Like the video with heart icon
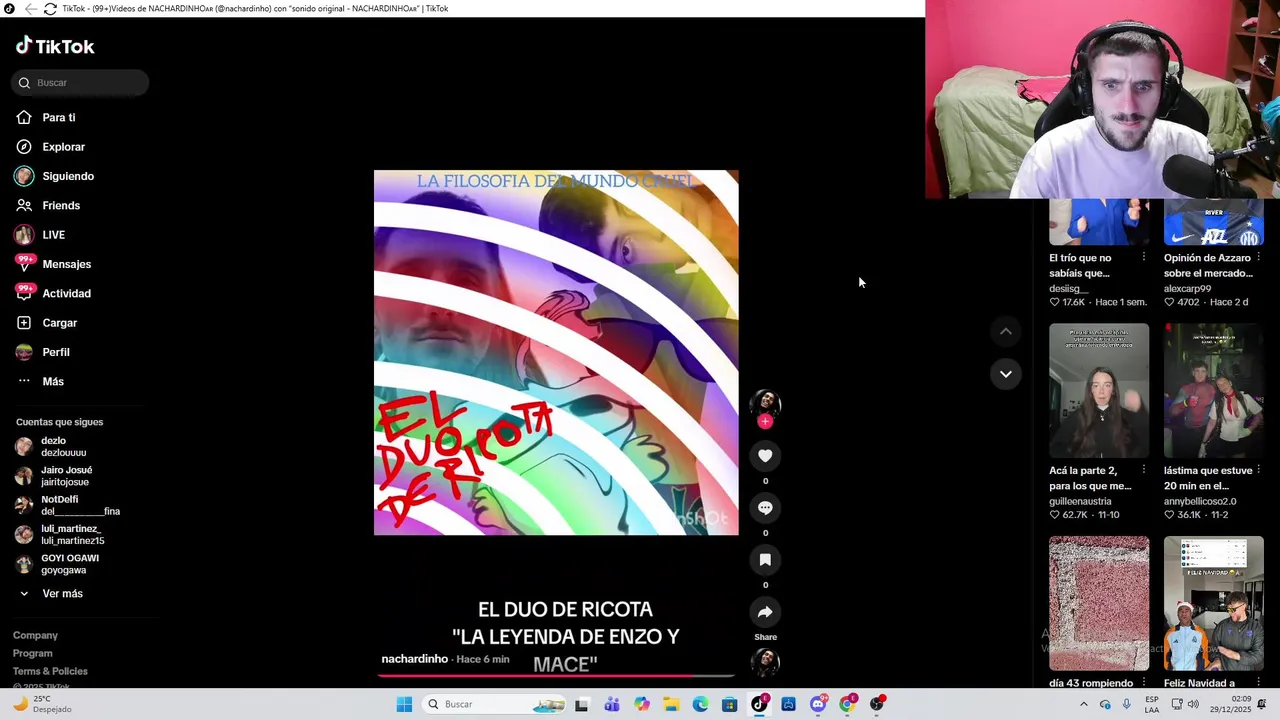Viewport: 1280px width, 720px height. pyautogui.click(x=765, y=456)
